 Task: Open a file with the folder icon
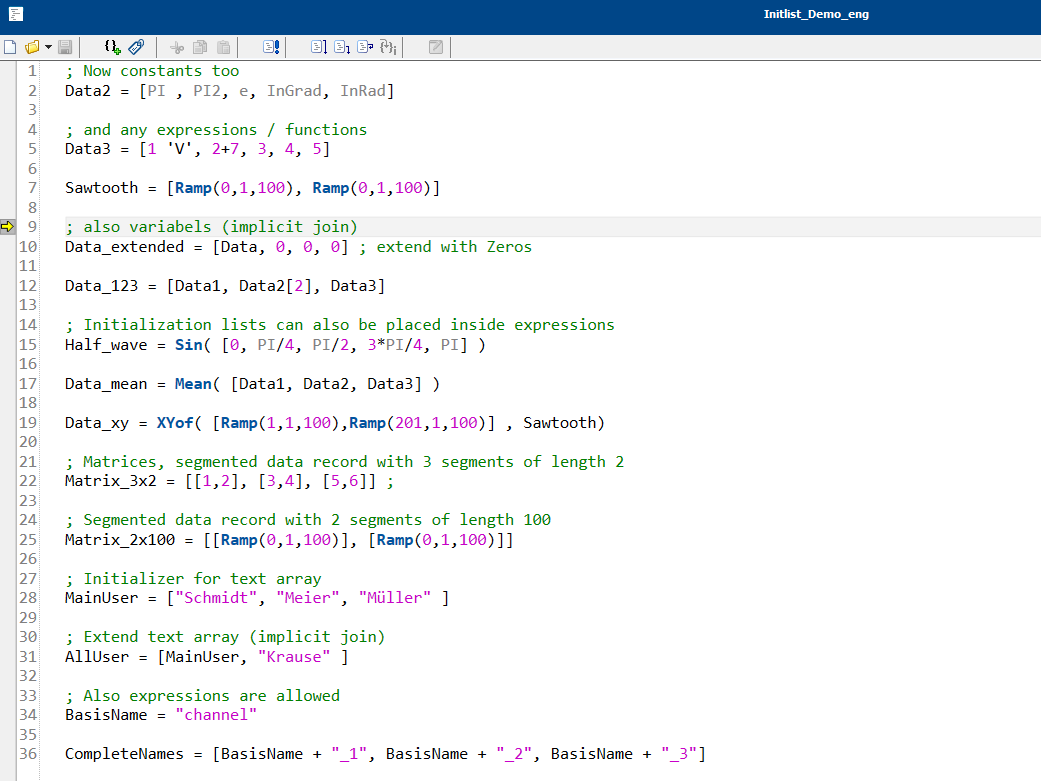click(x=32, y=47)
